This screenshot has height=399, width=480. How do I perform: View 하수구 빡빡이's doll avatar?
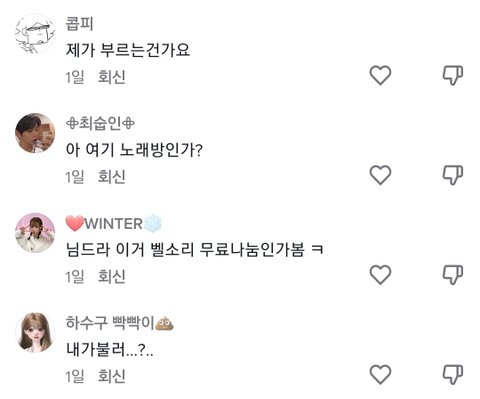tap(35, 332)
